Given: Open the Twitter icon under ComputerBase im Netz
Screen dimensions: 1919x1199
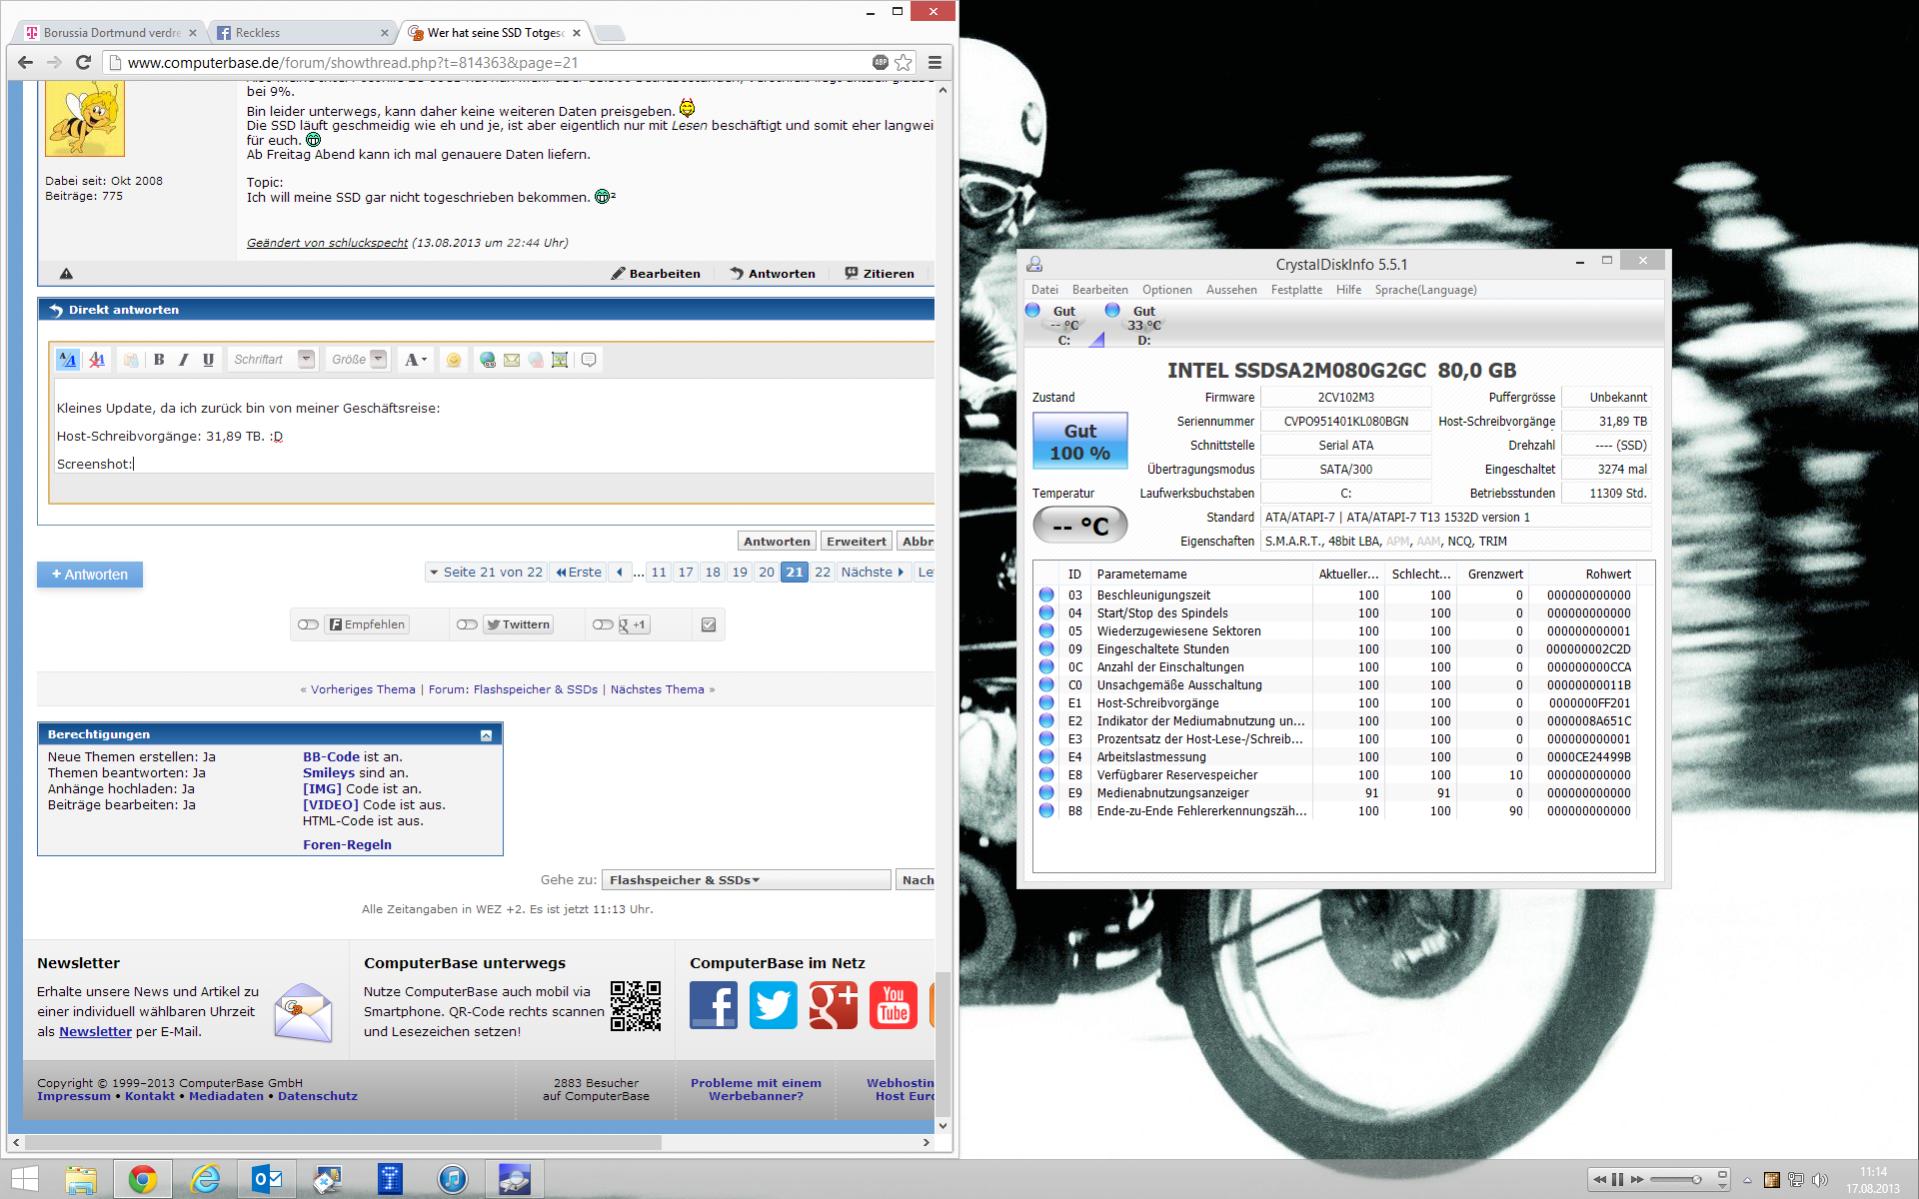Looking at the screenshot, I should 773,1005.
